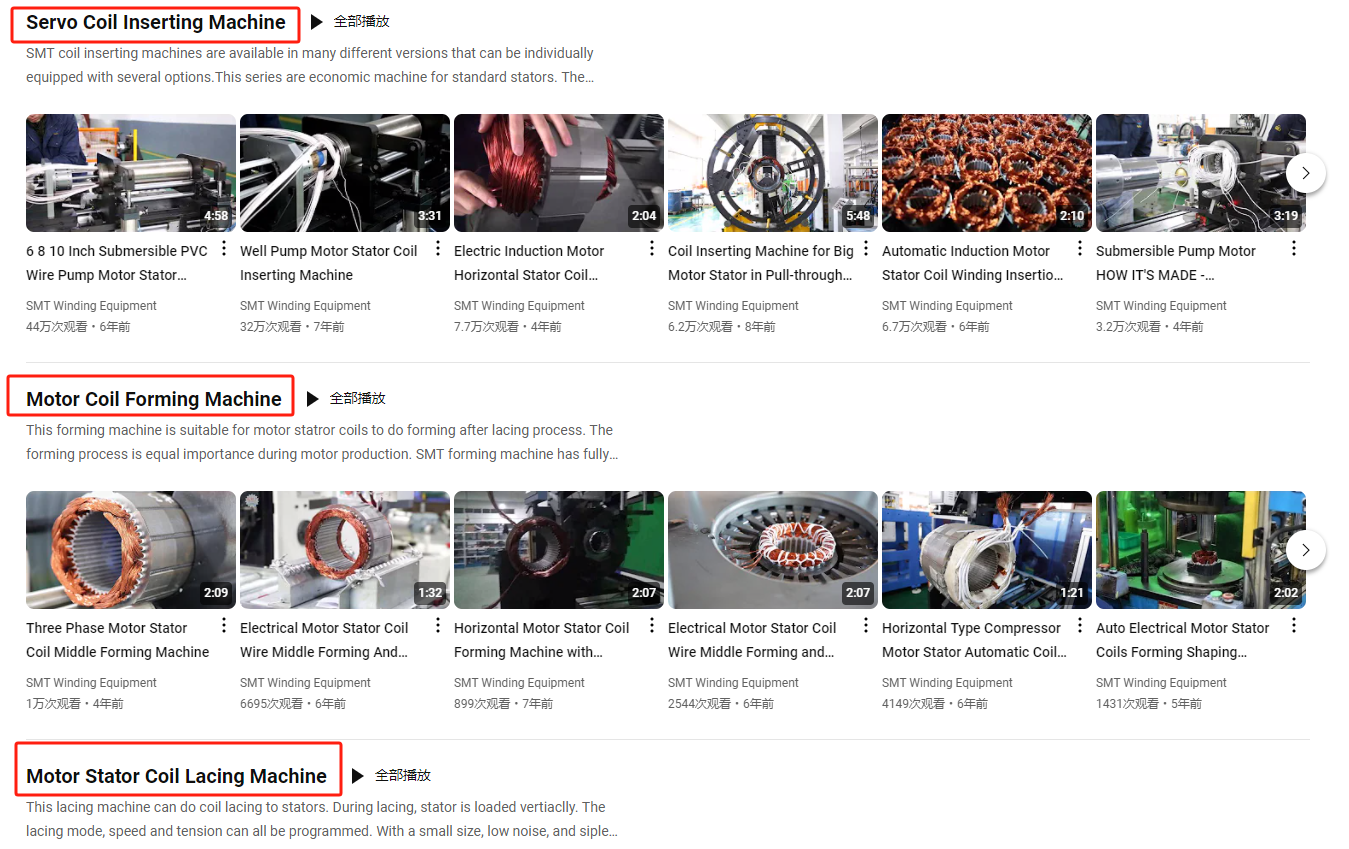Play all videos in Servo Coil Inserting Machine

[350, 21]
